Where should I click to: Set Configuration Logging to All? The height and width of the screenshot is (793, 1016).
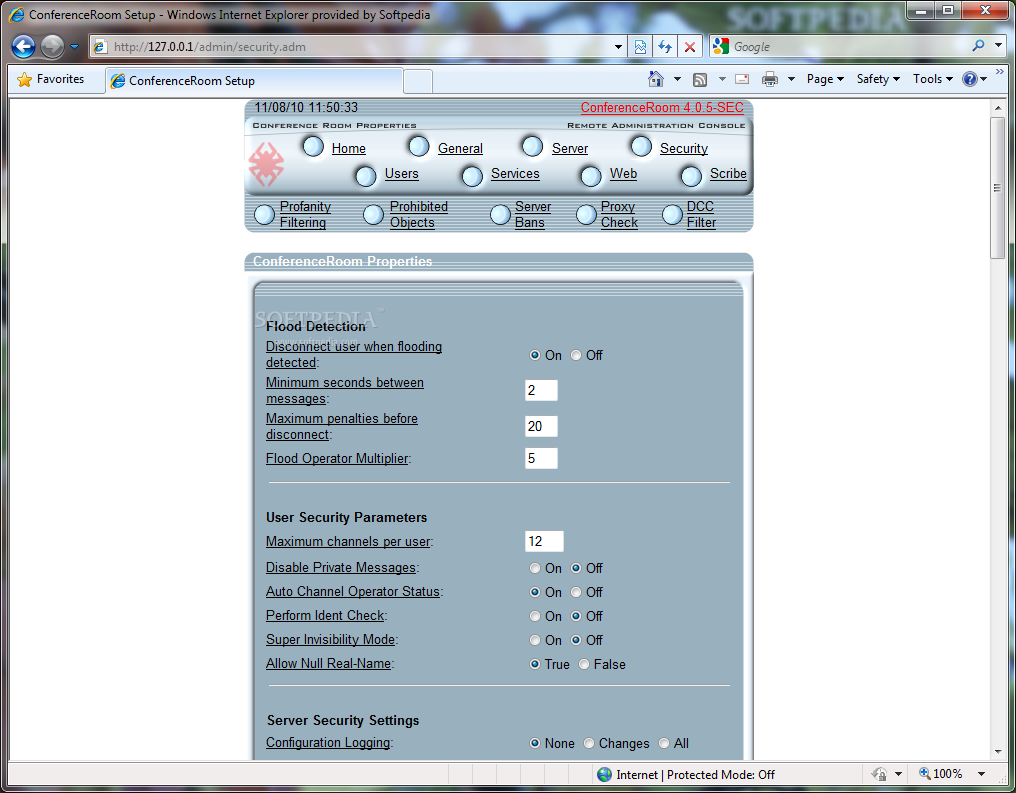pos(664,743)
